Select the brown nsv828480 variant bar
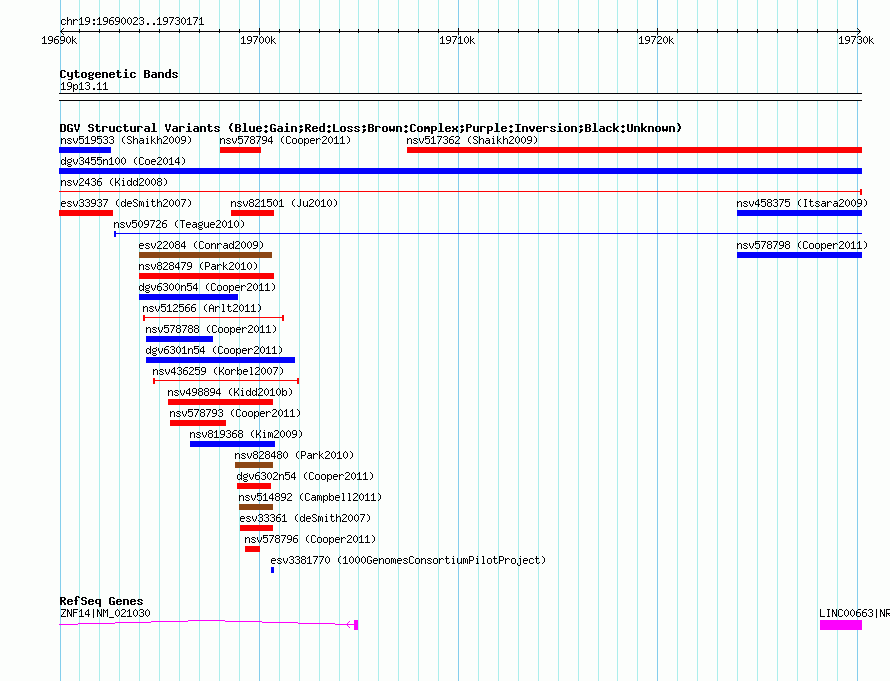The width and height of the screenshot is (890, 681). 253,465
